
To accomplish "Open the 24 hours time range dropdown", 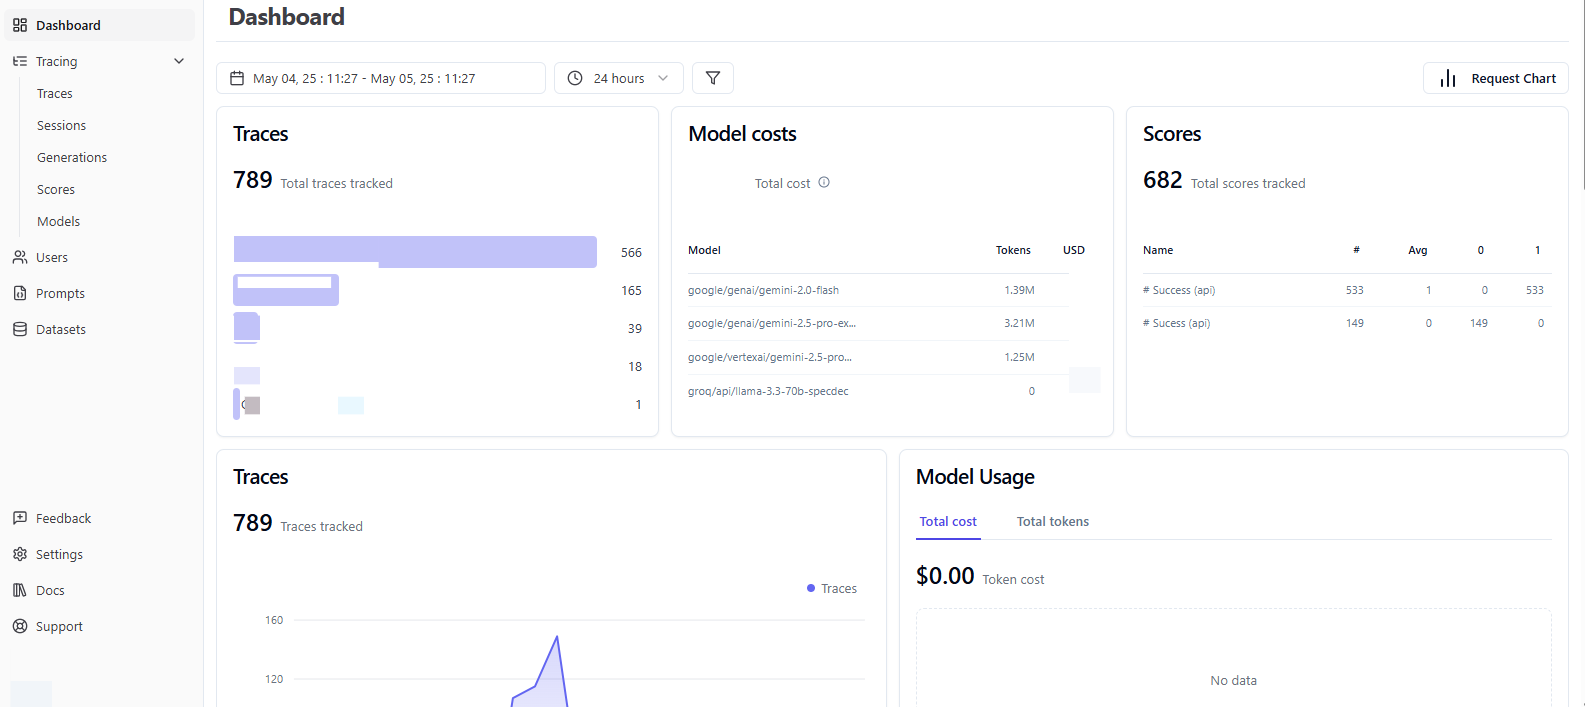I will point(618,78).
